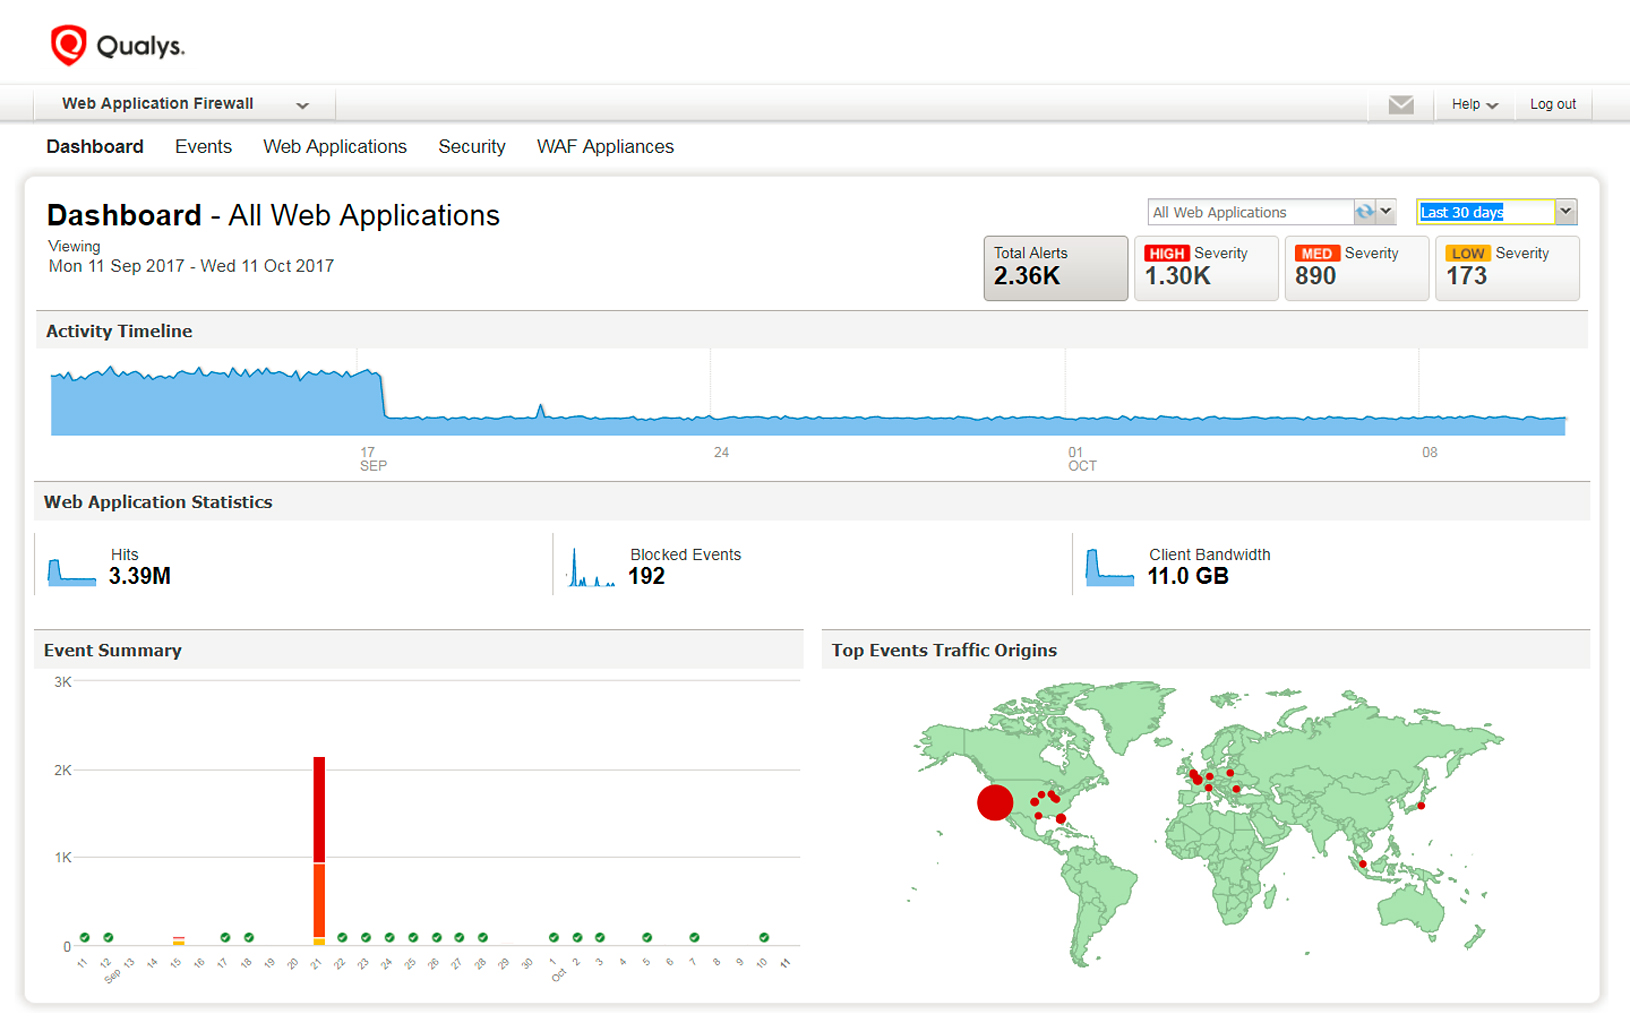
Task: Open the Security tab
Action: coord(471,147)
